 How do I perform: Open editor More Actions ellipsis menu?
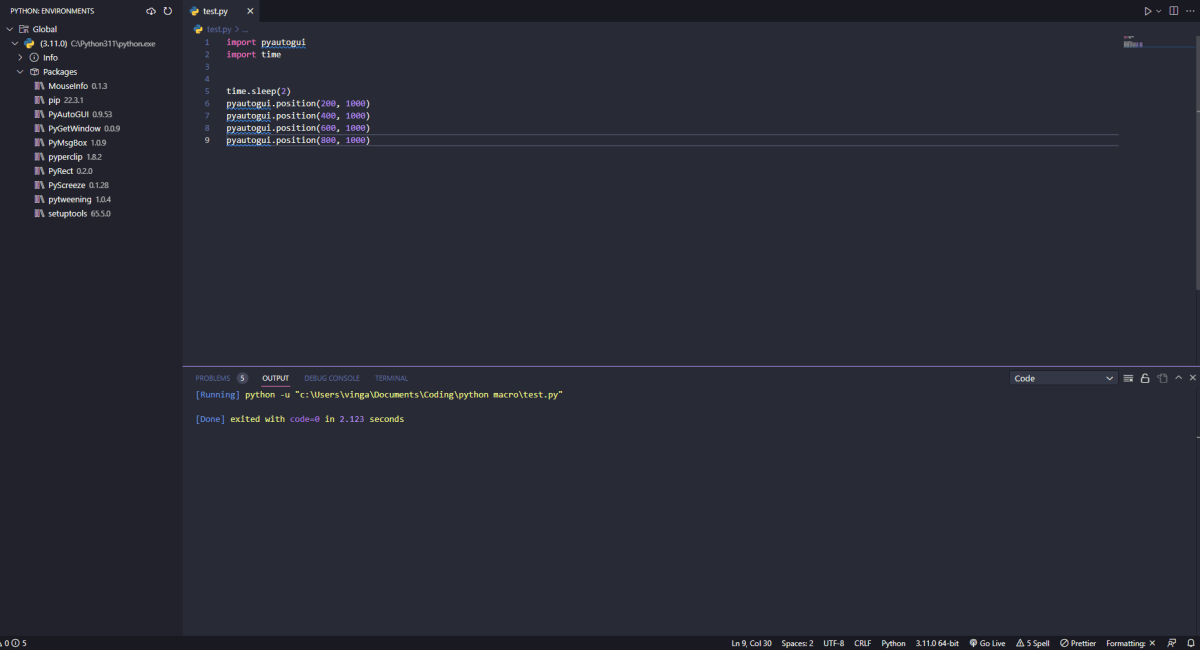tap(1189, 11)
